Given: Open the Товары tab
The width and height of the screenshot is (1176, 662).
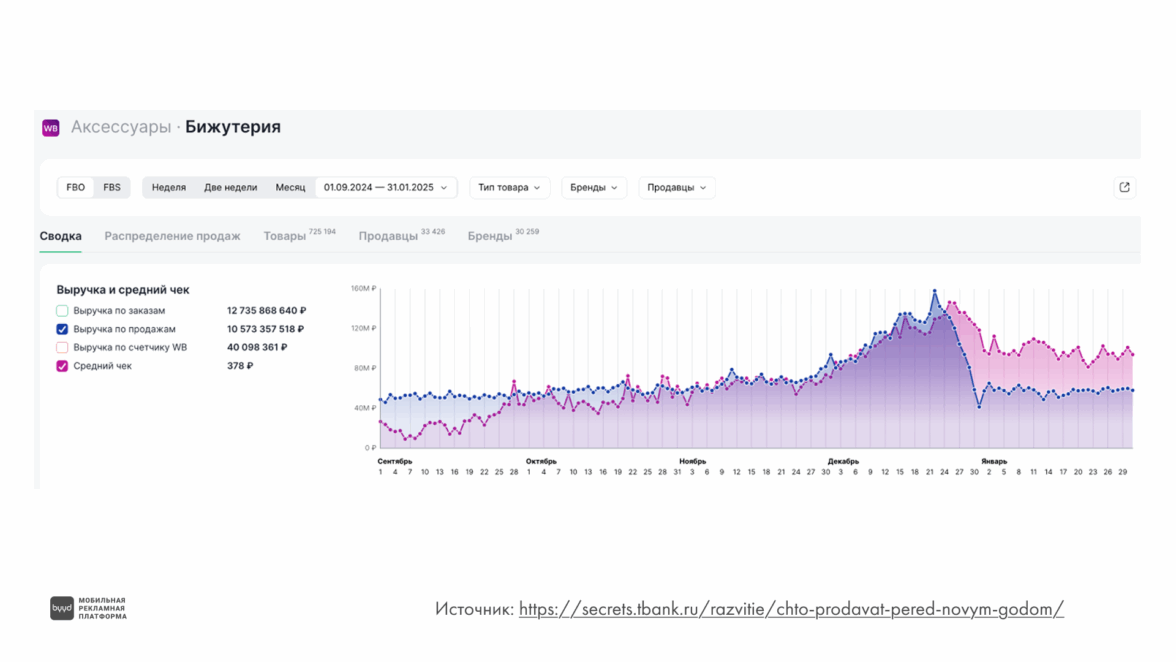Looking at the screenshot, I should click(285, 236).
